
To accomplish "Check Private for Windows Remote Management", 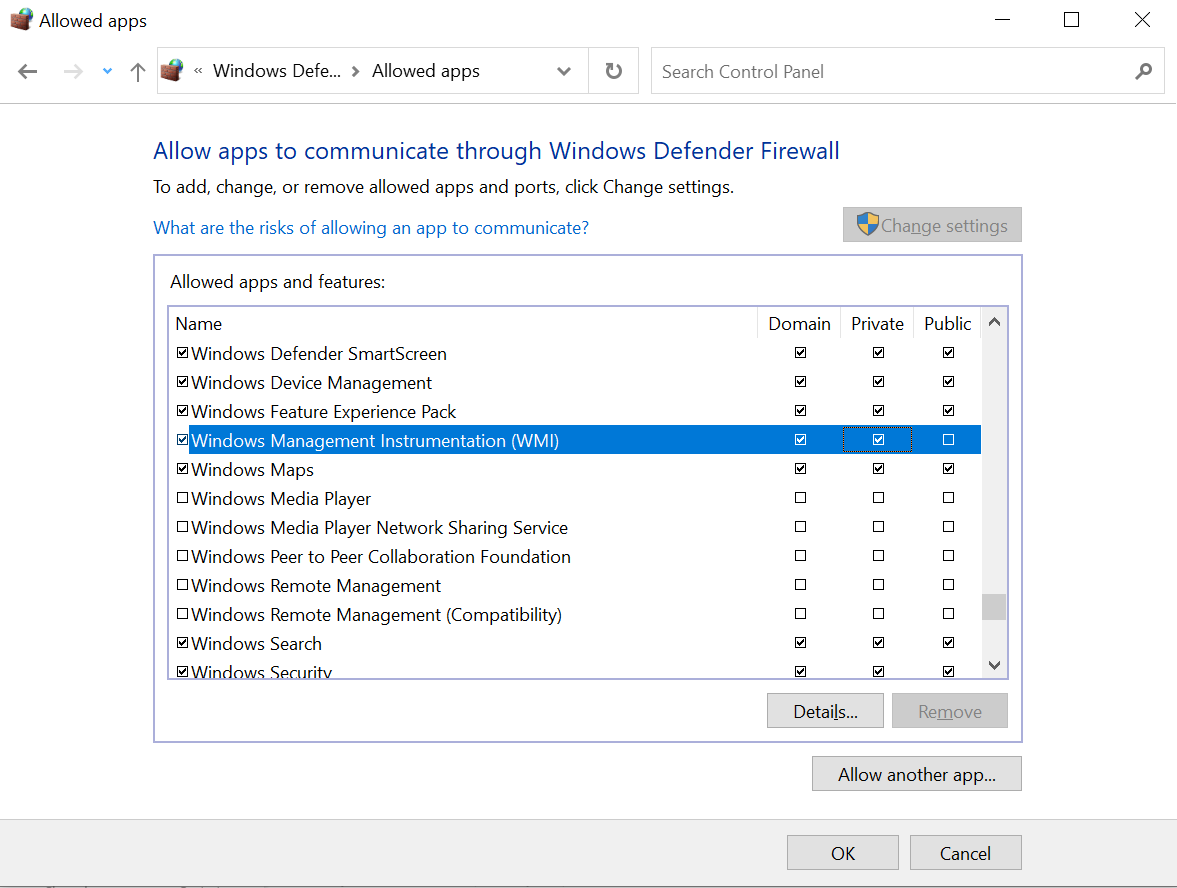I will [x=878, y=585].
